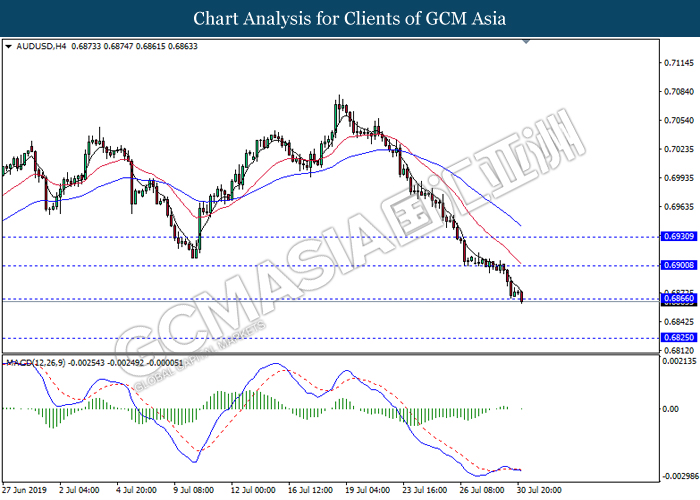Click the 12 Jul 00:00 time label
Image resolution: width=700 pixels, height=500 pixels.
coord(253,490)
